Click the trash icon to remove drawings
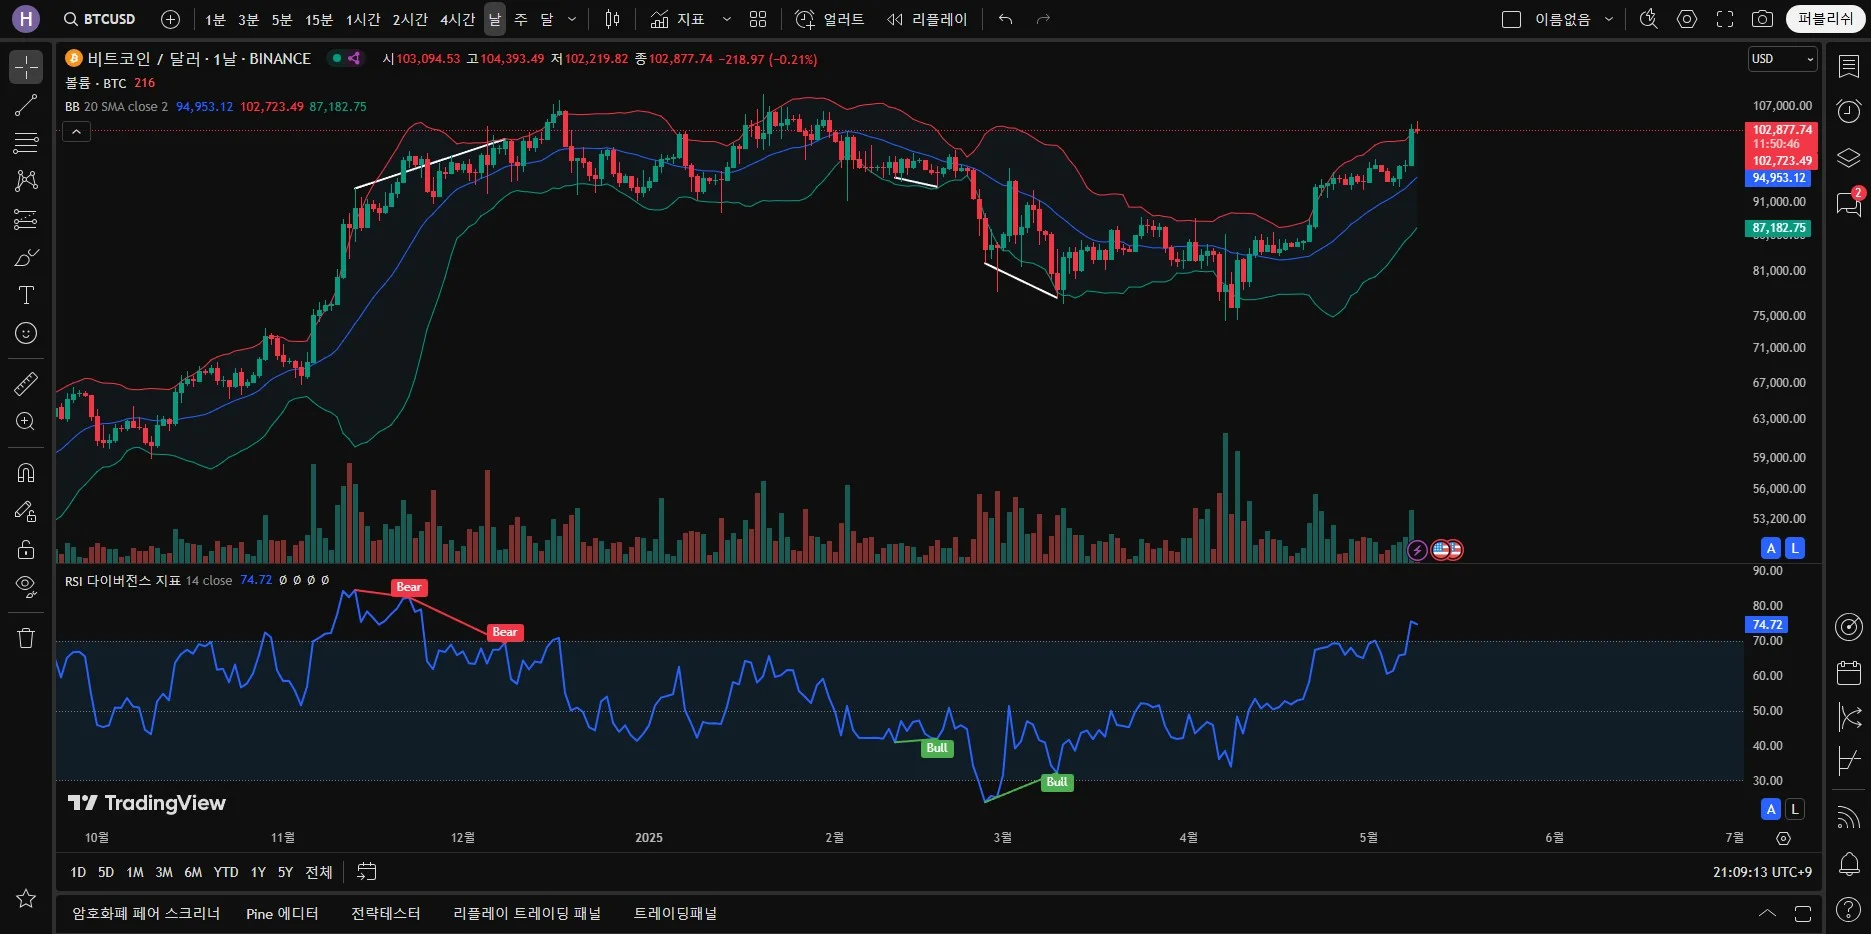This screenshot has width=1871, height=934. (26, 638)
